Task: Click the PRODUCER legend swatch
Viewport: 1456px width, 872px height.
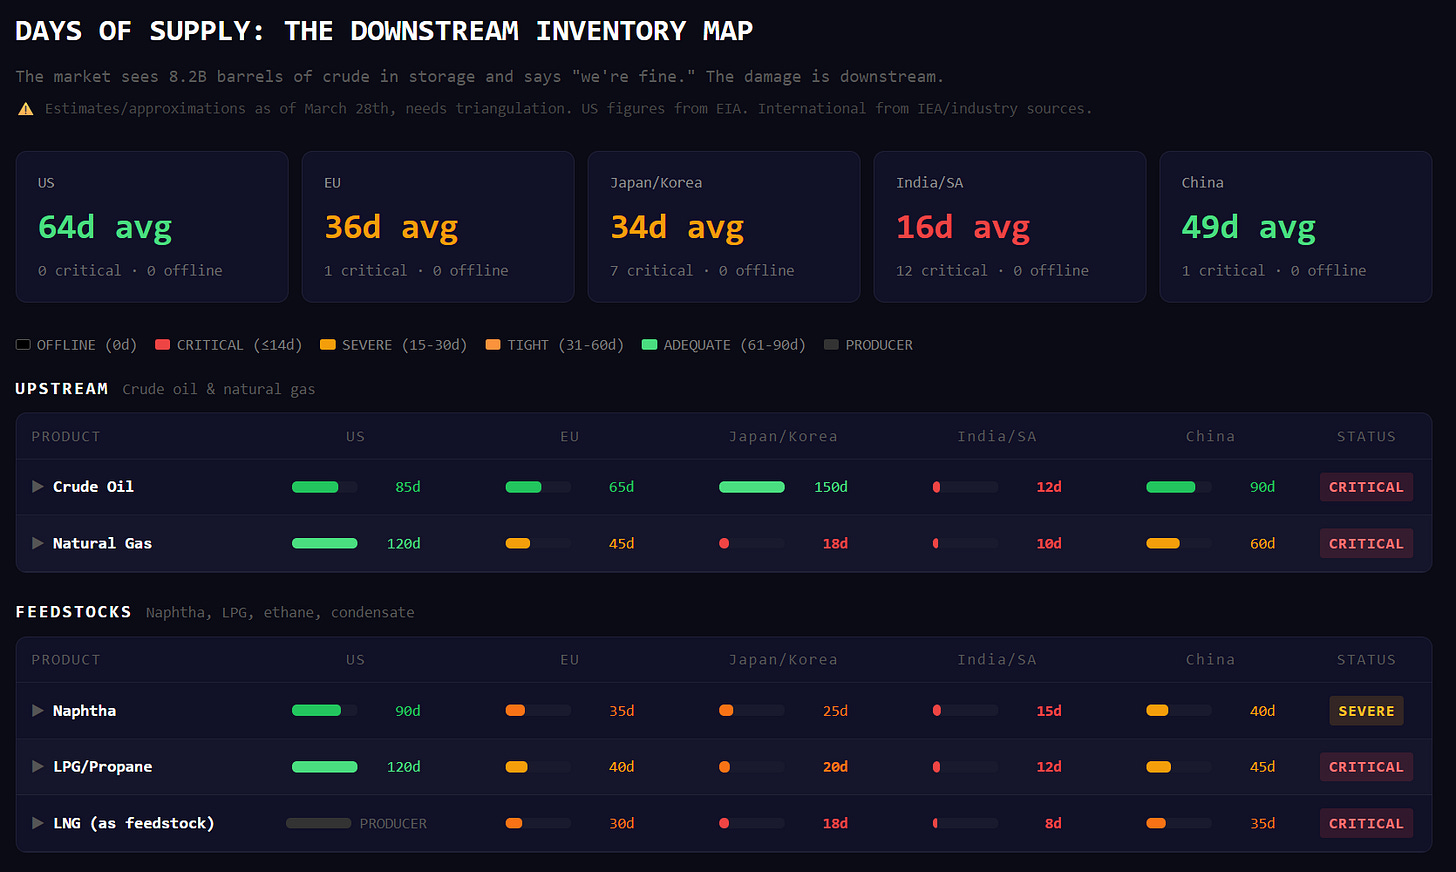Action: pyautogui.click(x=831, y=345)
